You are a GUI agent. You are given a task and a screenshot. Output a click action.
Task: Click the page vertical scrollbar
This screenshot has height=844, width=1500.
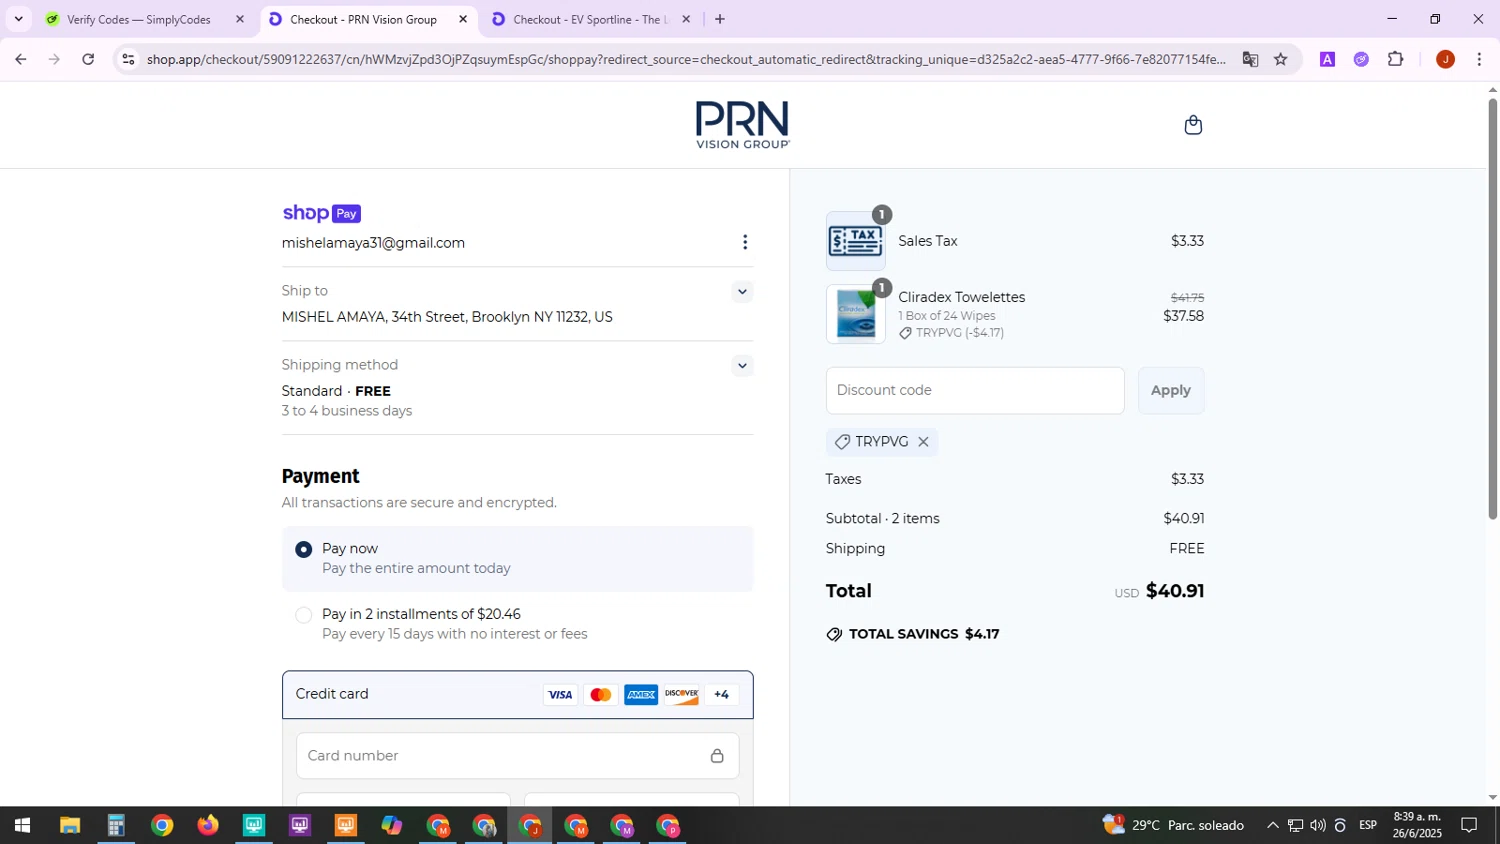tap(1492, 310)
